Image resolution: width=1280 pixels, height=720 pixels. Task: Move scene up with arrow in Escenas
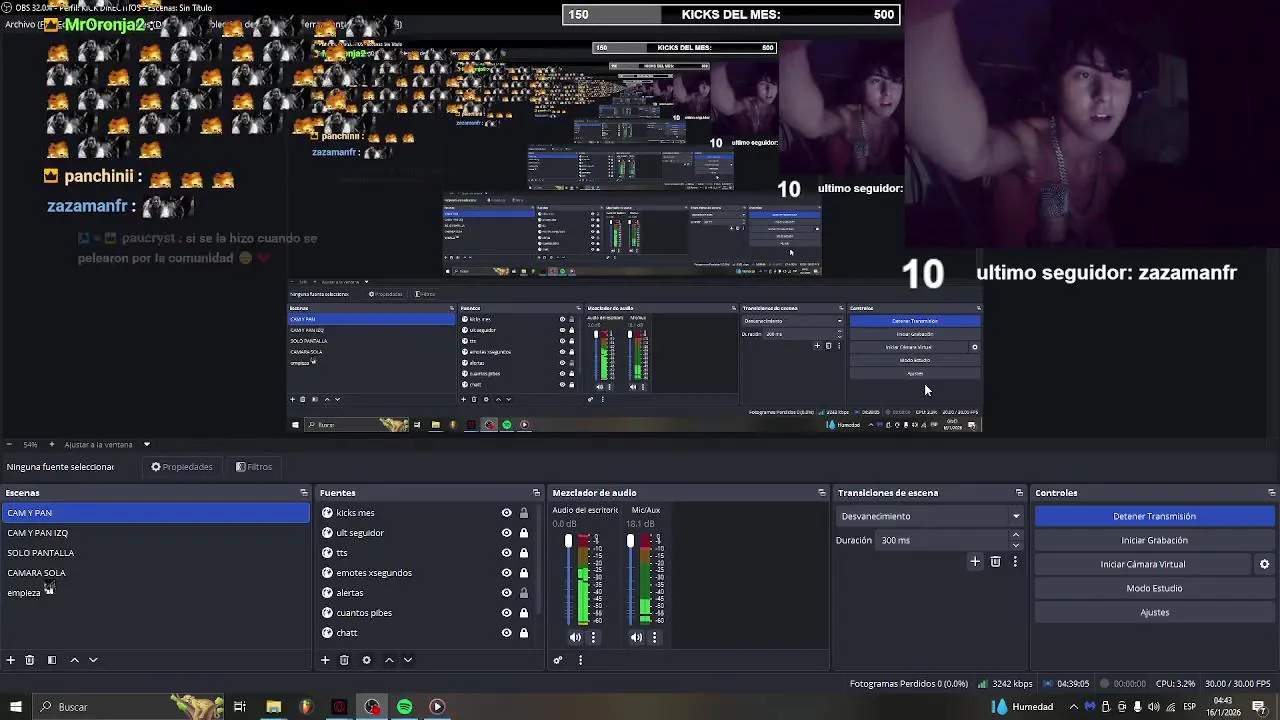coord(74,660)
